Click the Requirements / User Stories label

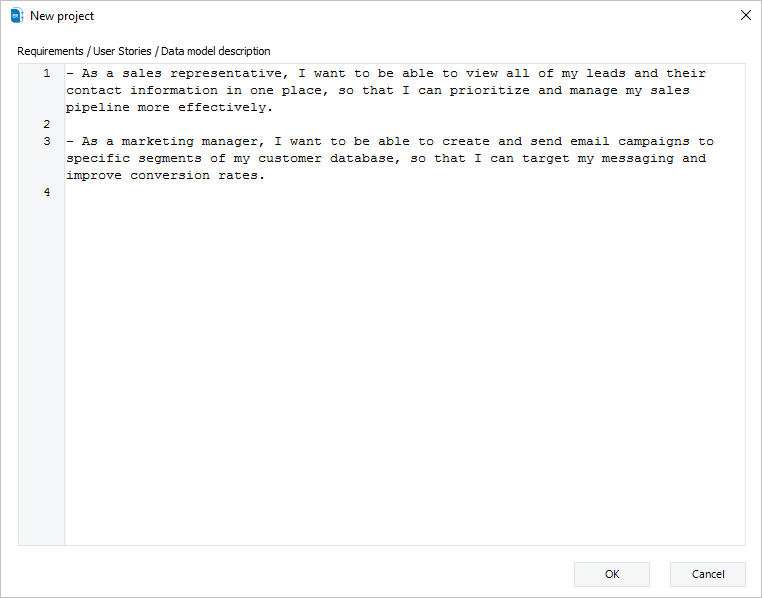click(144, 51)
